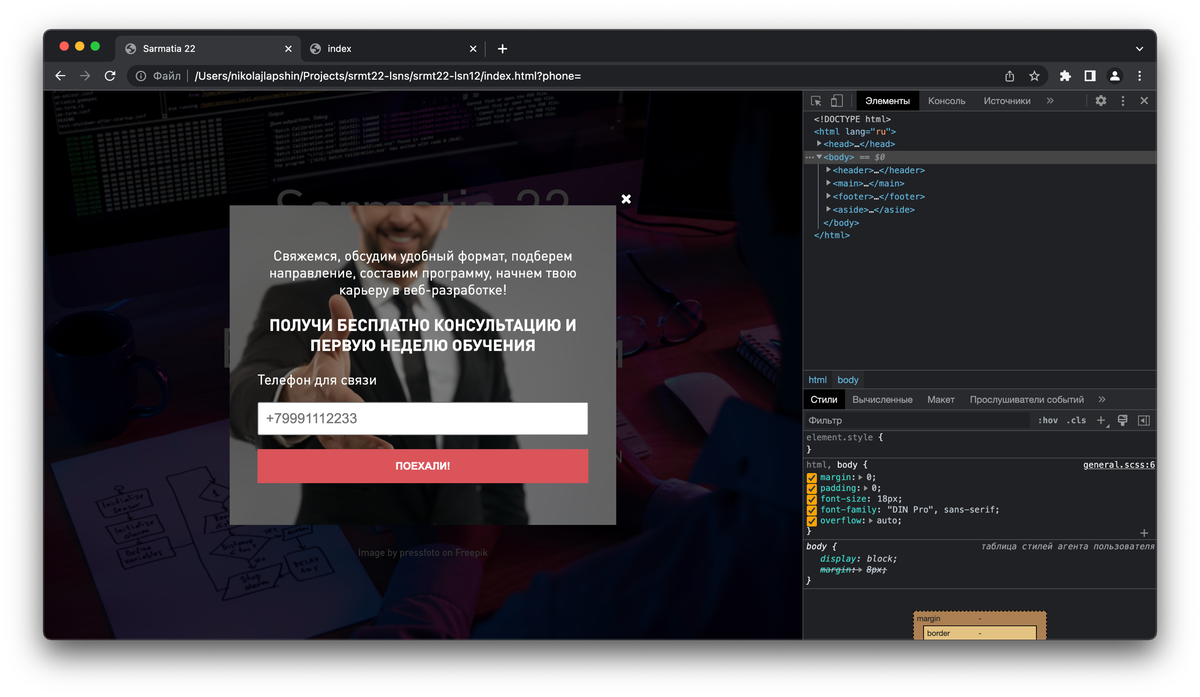Add a new style rule with plus icon

tap(1101, 421)
